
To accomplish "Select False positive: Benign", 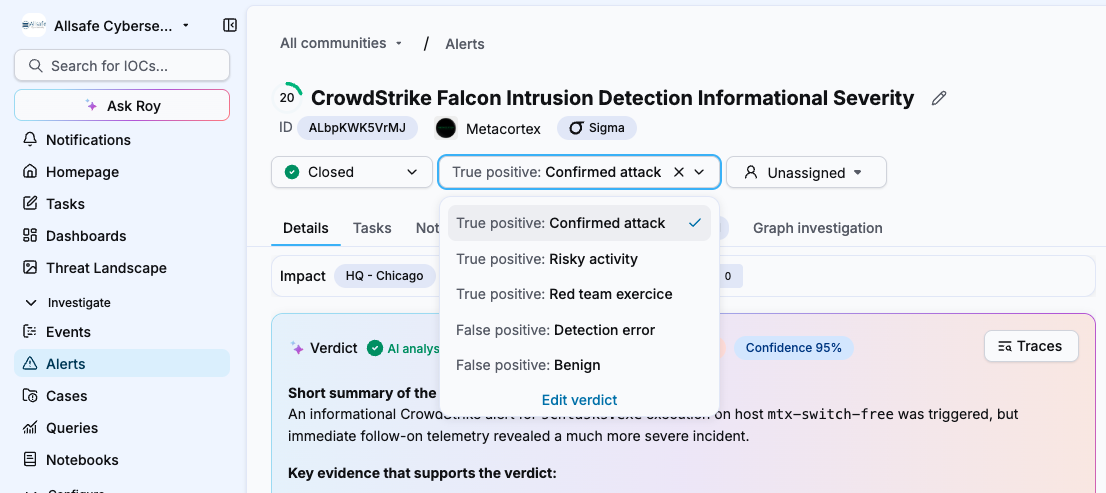I will click(579, 365).
